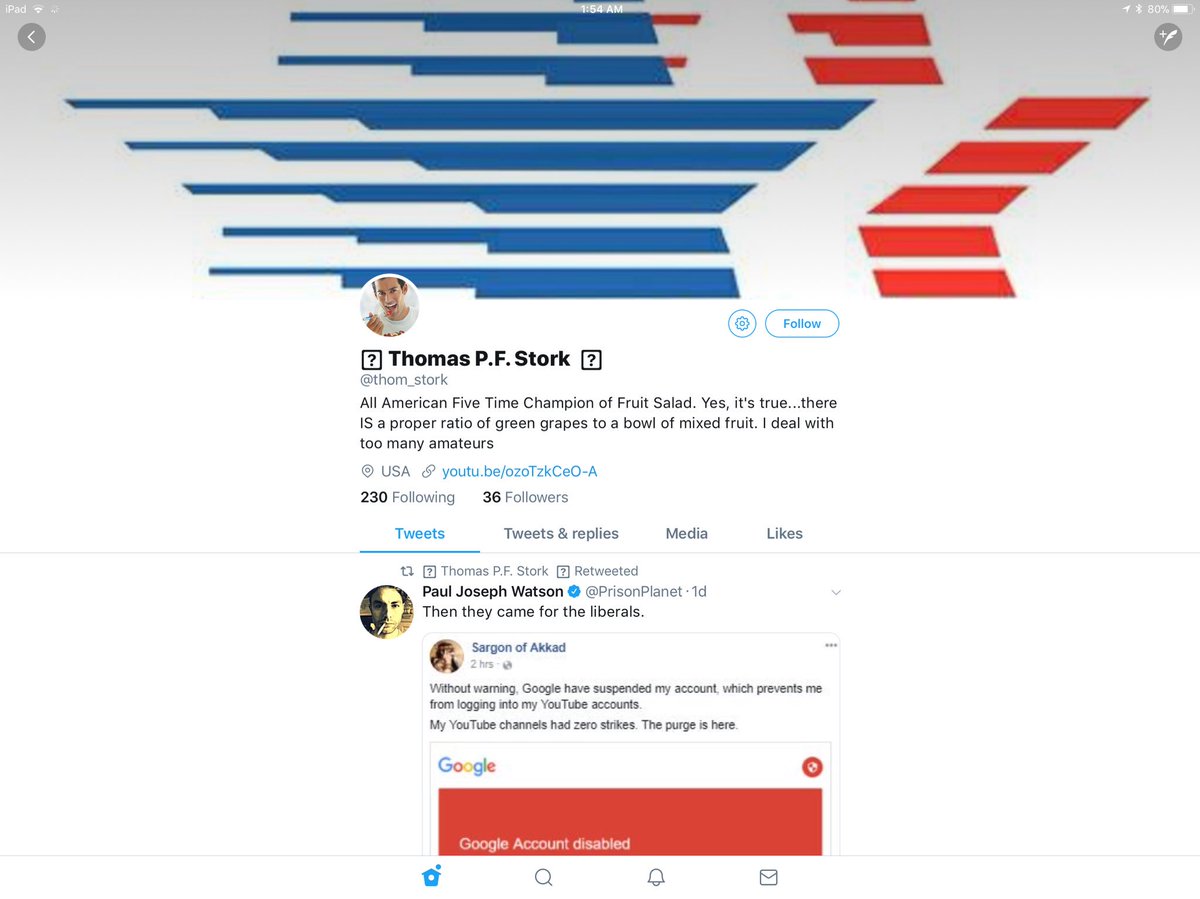Open Search with the magnifier icon
Image resolution: width=1200 pixels, height=899 pixels.
point(543,877)
